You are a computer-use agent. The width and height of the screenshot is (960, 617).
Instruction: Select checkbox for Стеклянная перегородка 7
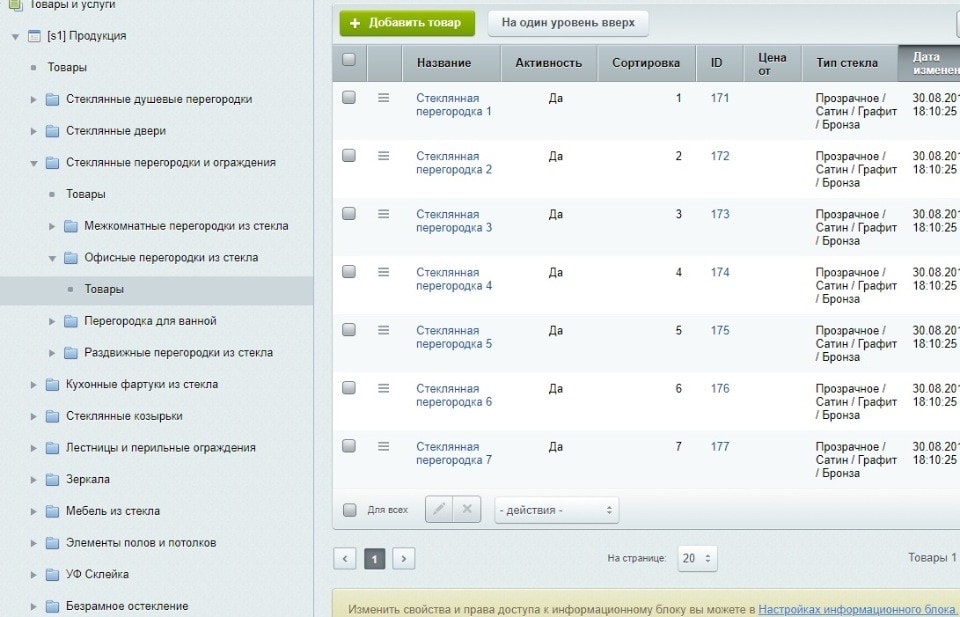pos(349,446)
